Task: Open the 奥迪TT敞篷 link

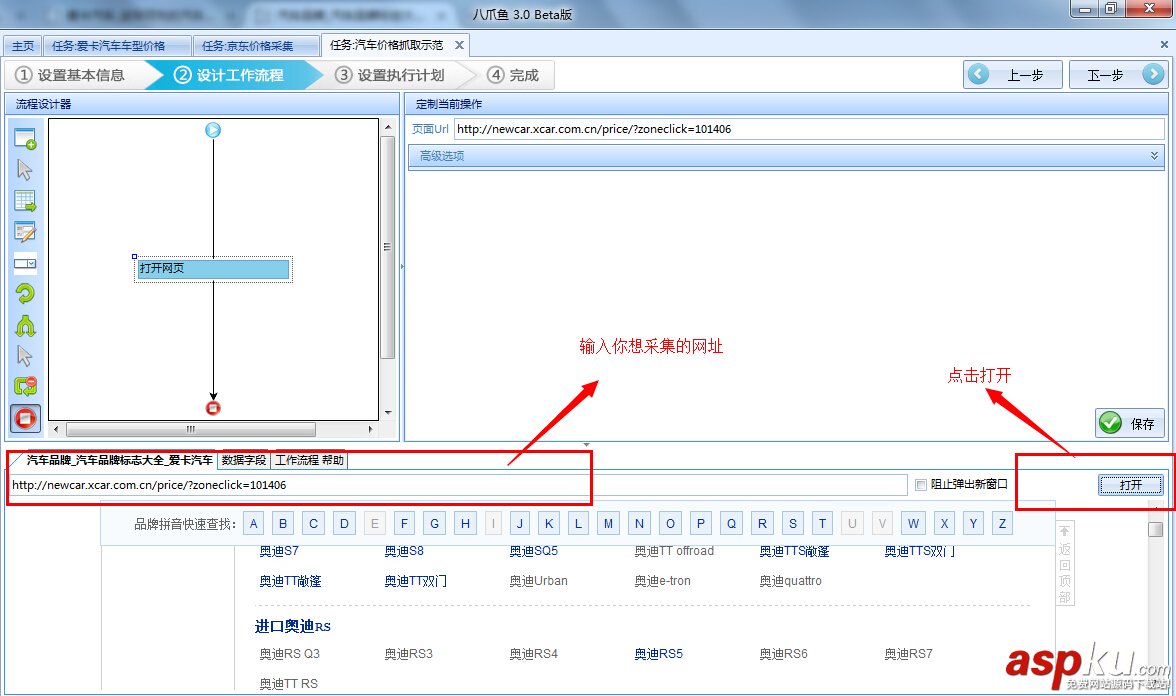Action: [x=290, y=581]
